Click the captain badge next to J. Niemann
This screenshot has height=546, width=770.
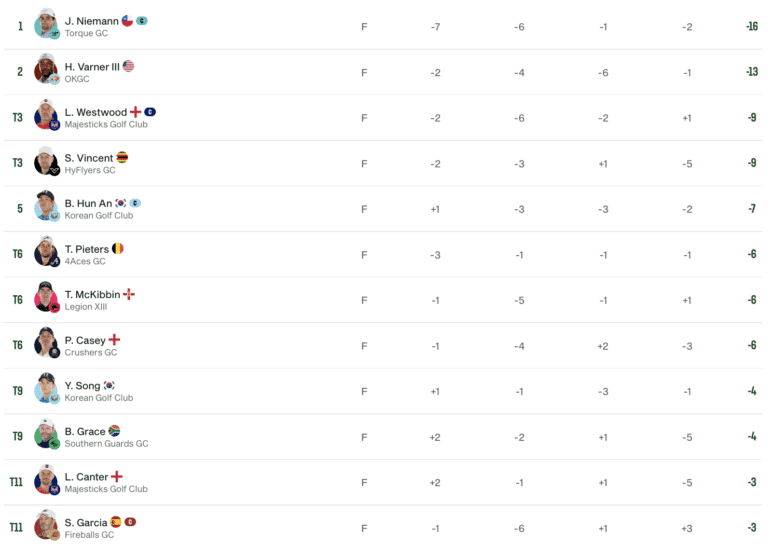(142, 21)
